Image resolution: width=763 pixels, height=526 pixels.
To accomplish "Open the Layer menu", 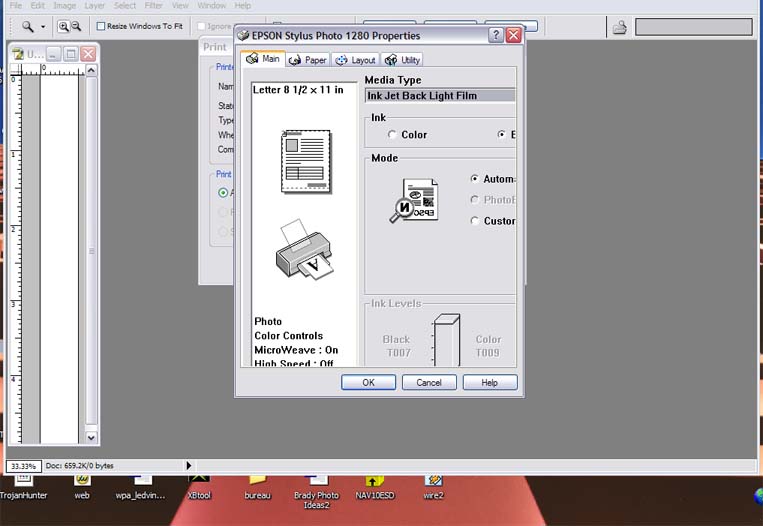I will tap(94, 6).
